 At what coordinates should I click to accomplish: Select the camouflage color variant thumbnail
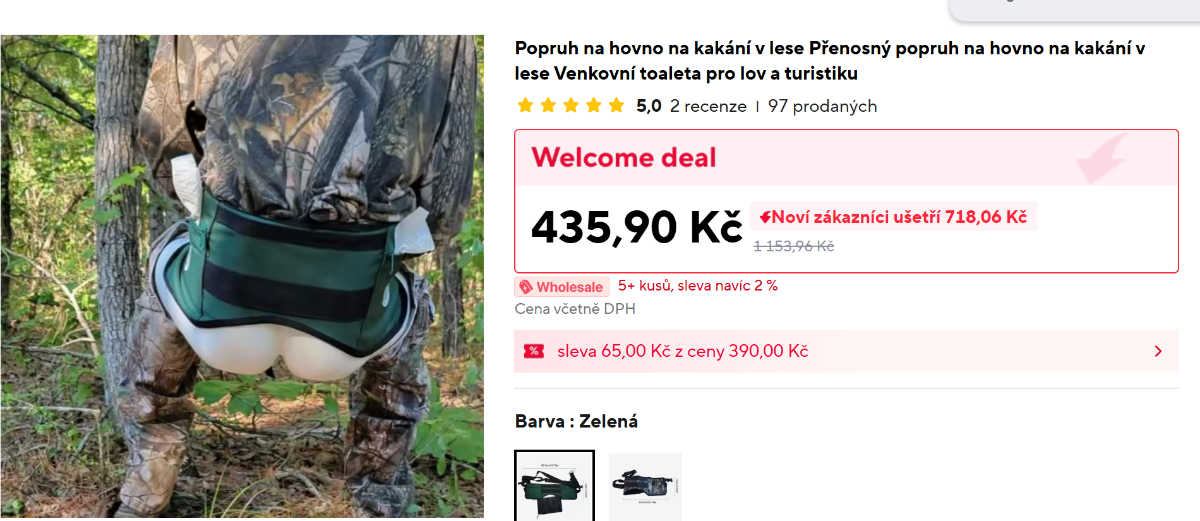[645, 486]
